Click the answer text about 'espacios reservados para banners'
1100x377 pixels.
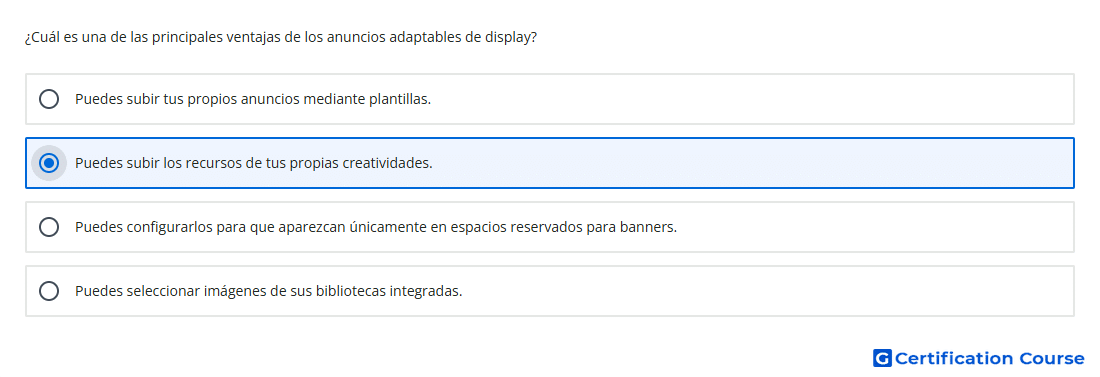coord(376,227)
